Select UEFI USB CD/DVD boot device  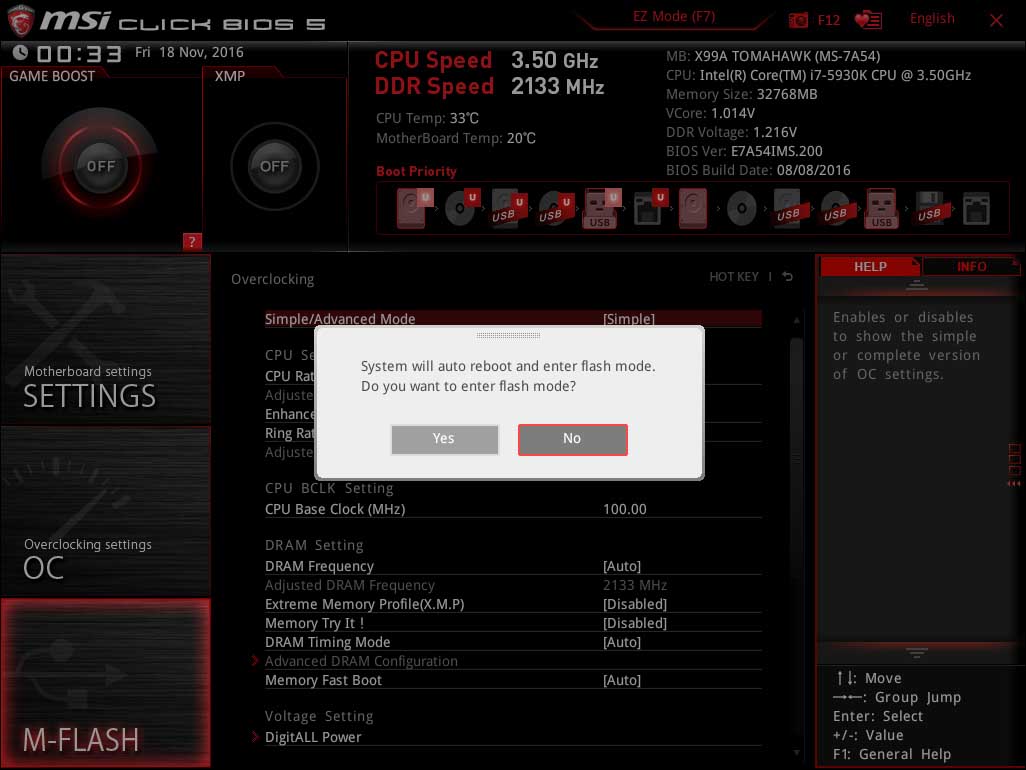[556, 208]
